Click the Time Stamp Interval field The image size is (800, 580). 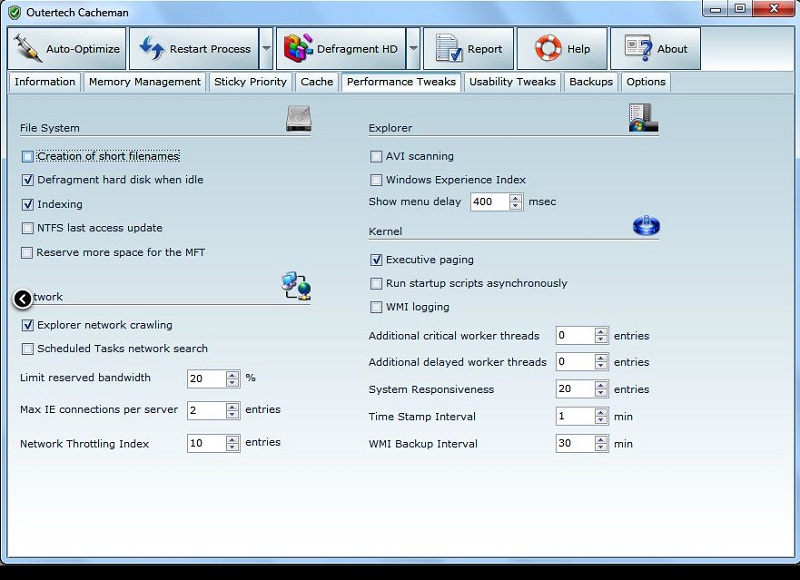575,416
